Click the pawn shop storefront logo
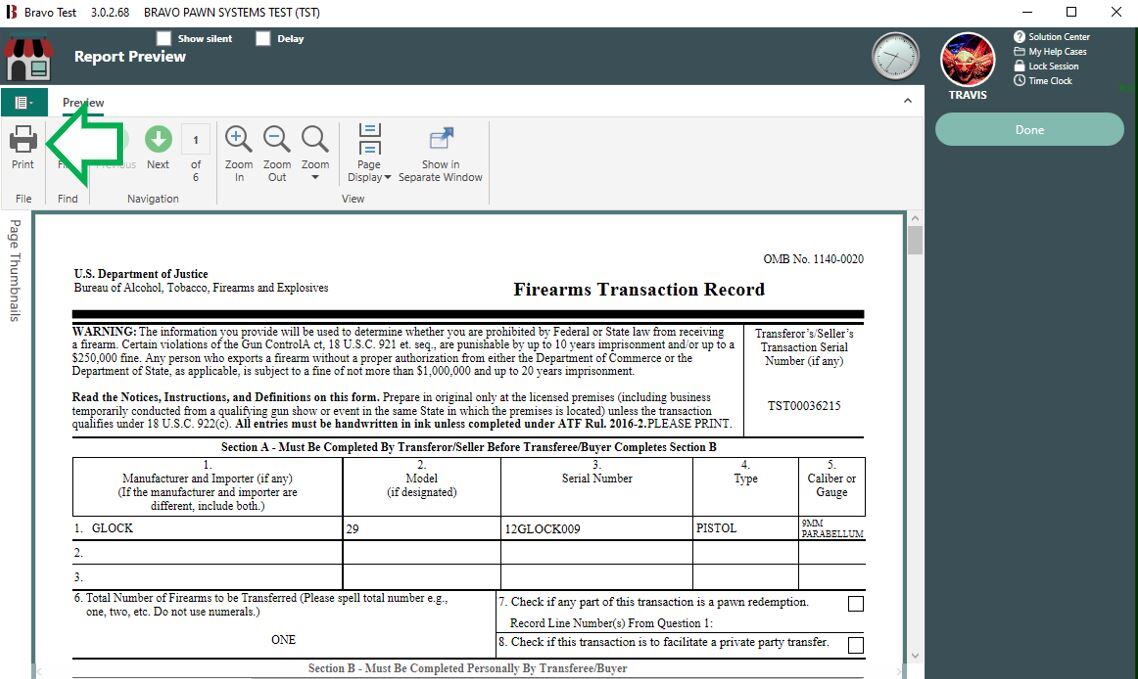 pos(29,58)
